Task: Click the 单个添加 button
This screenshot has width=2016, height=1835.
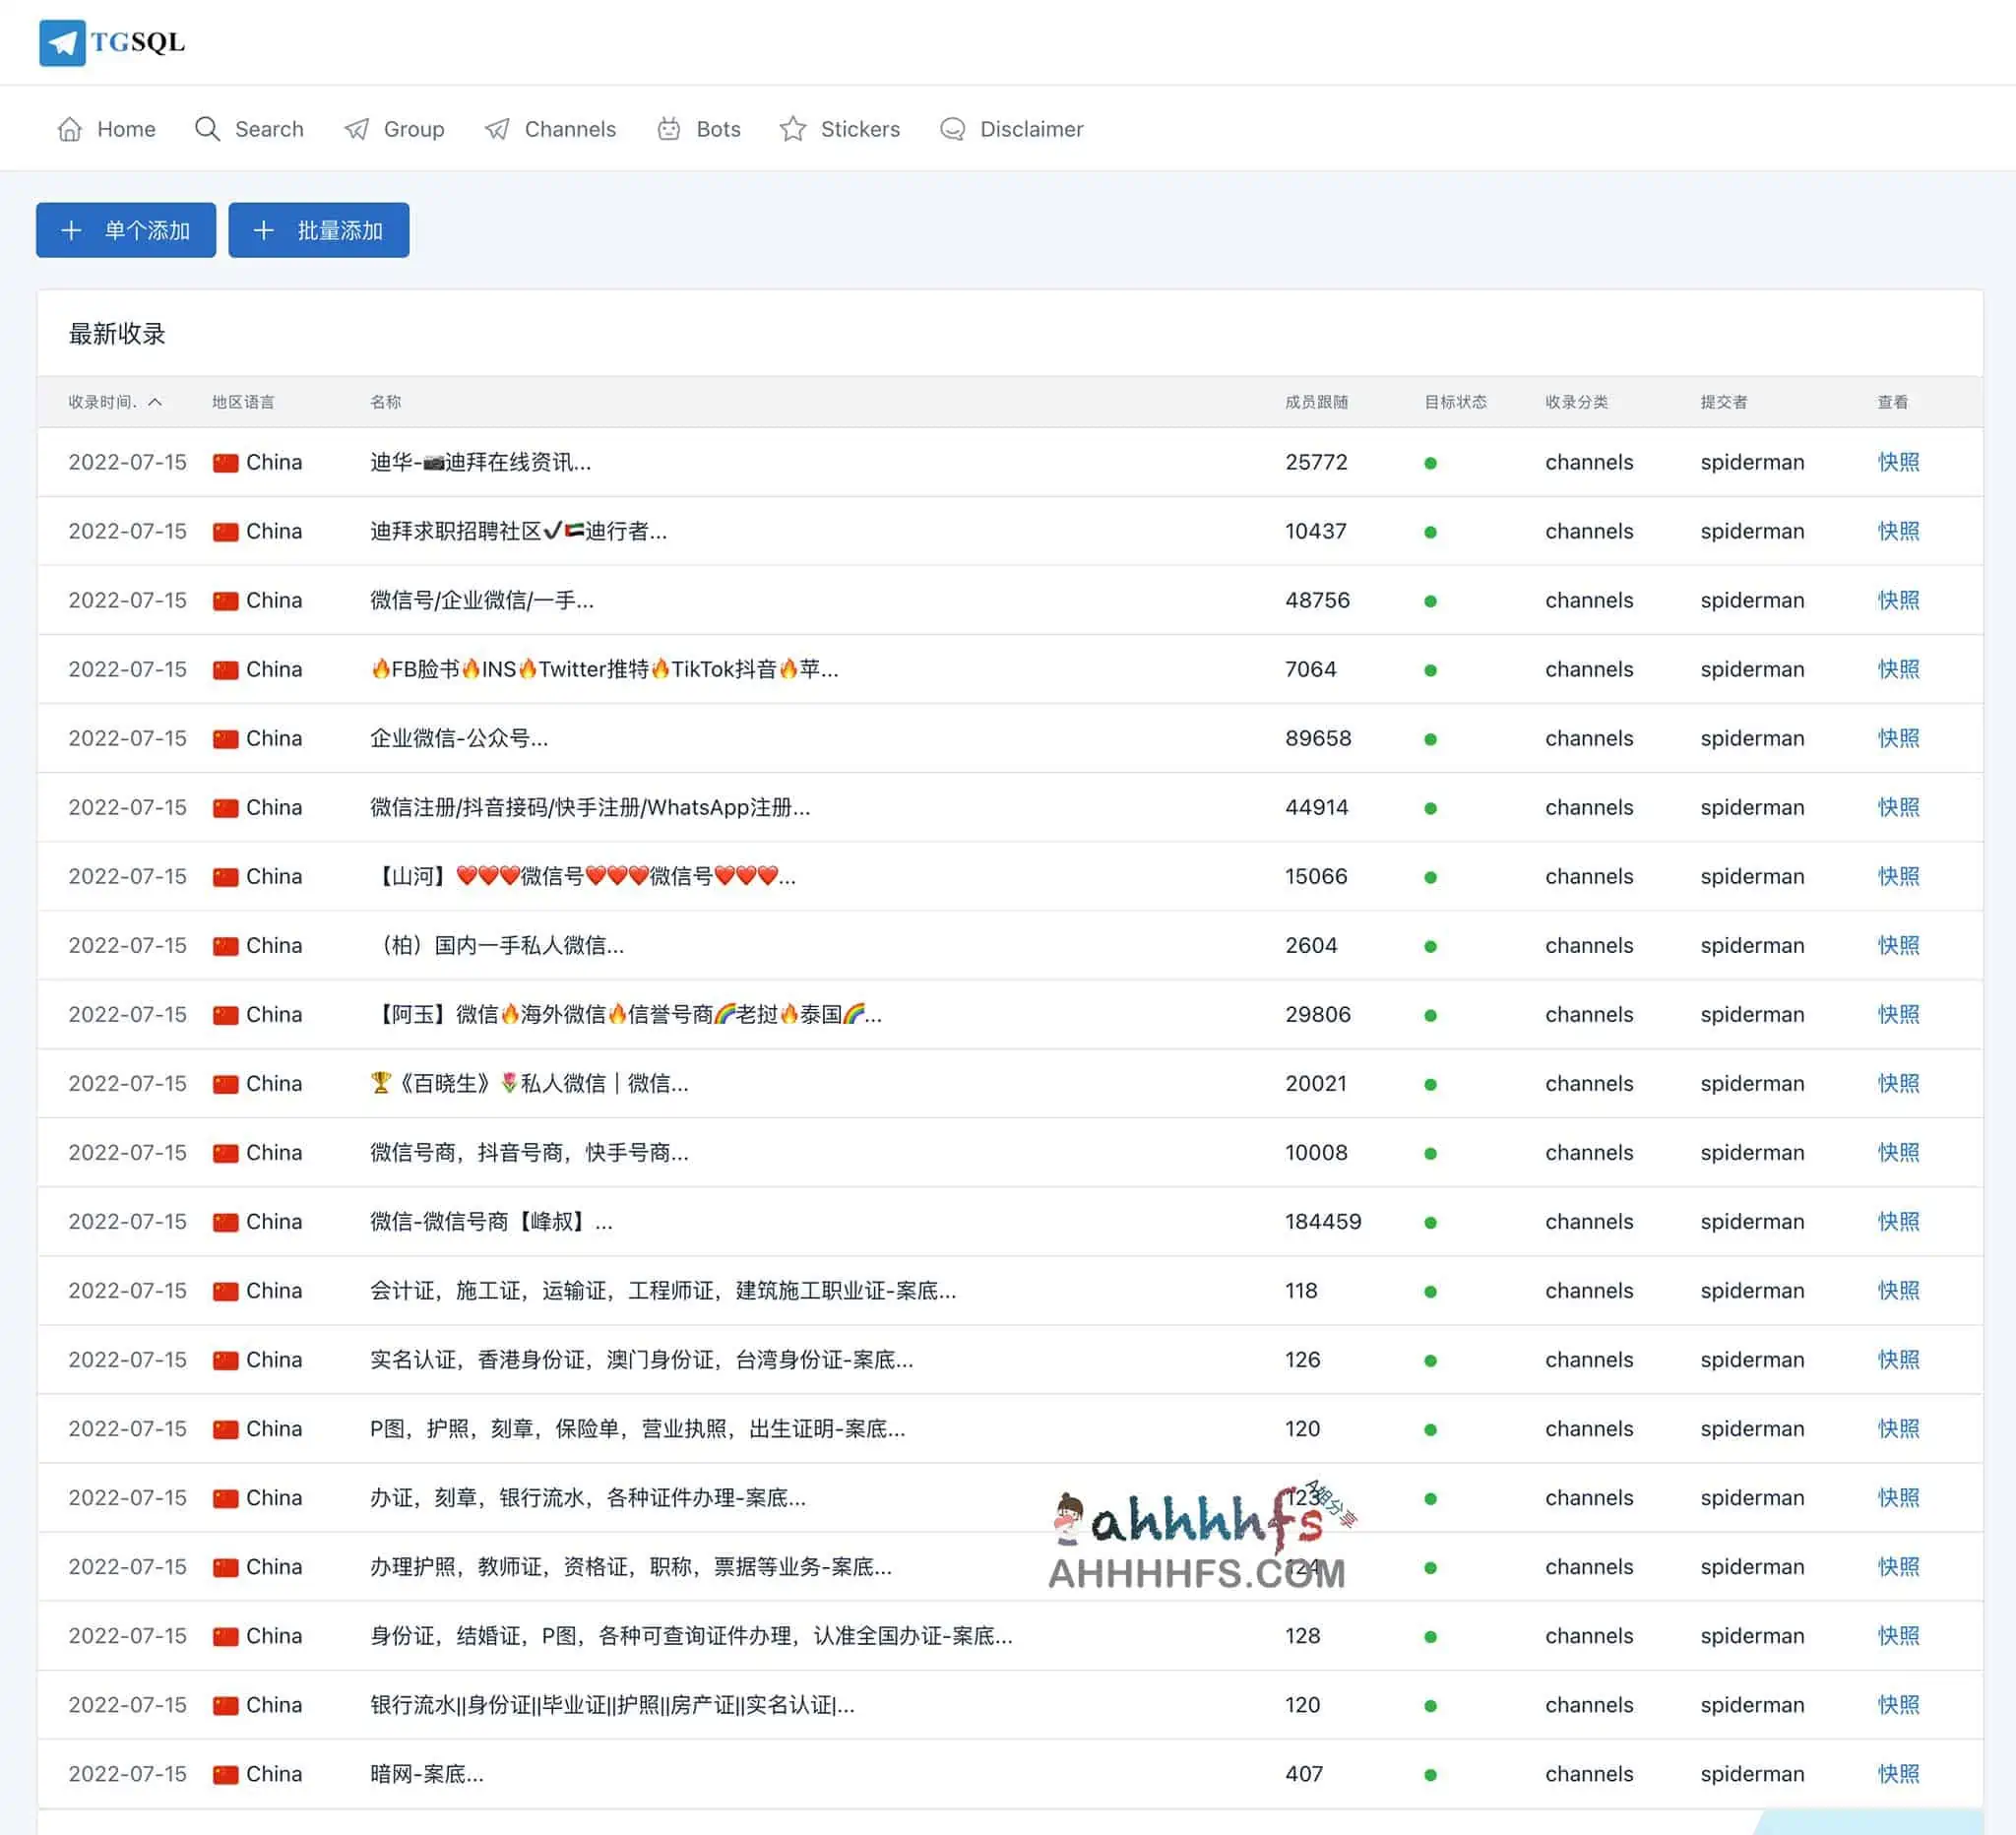Action: click(x=126, y=230)
